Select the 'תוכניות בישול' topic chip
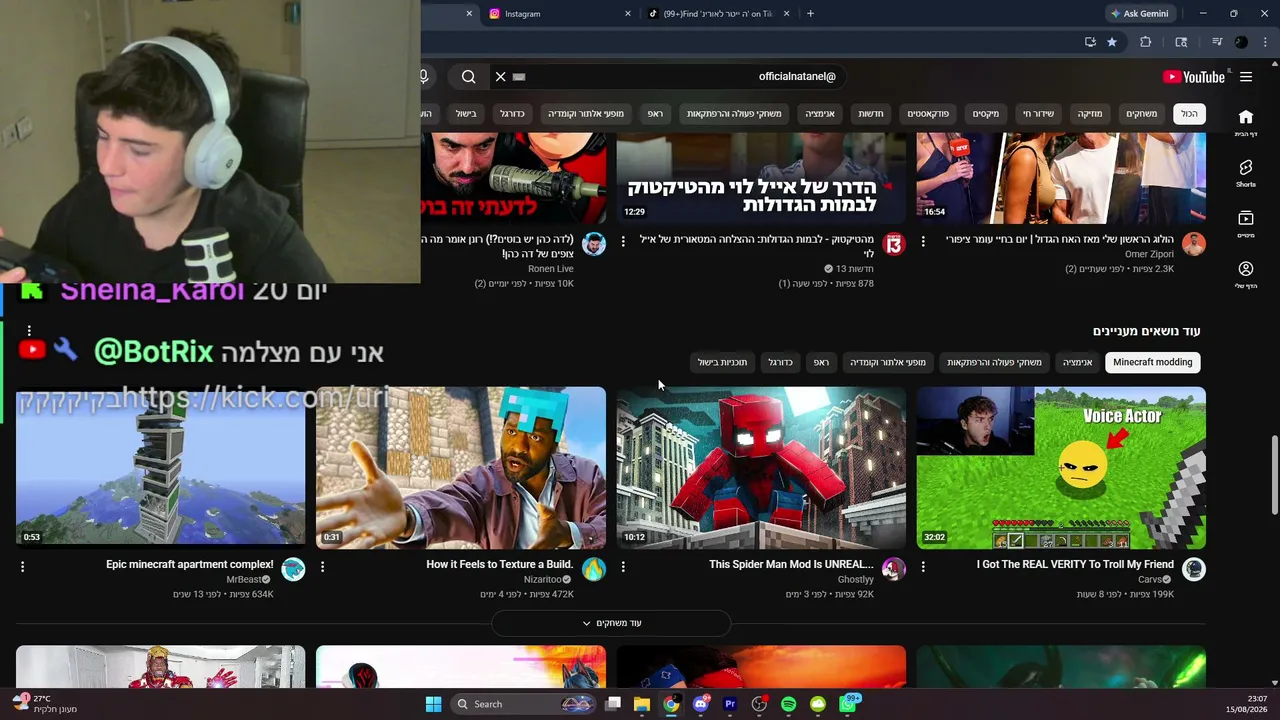 point(723,362)
